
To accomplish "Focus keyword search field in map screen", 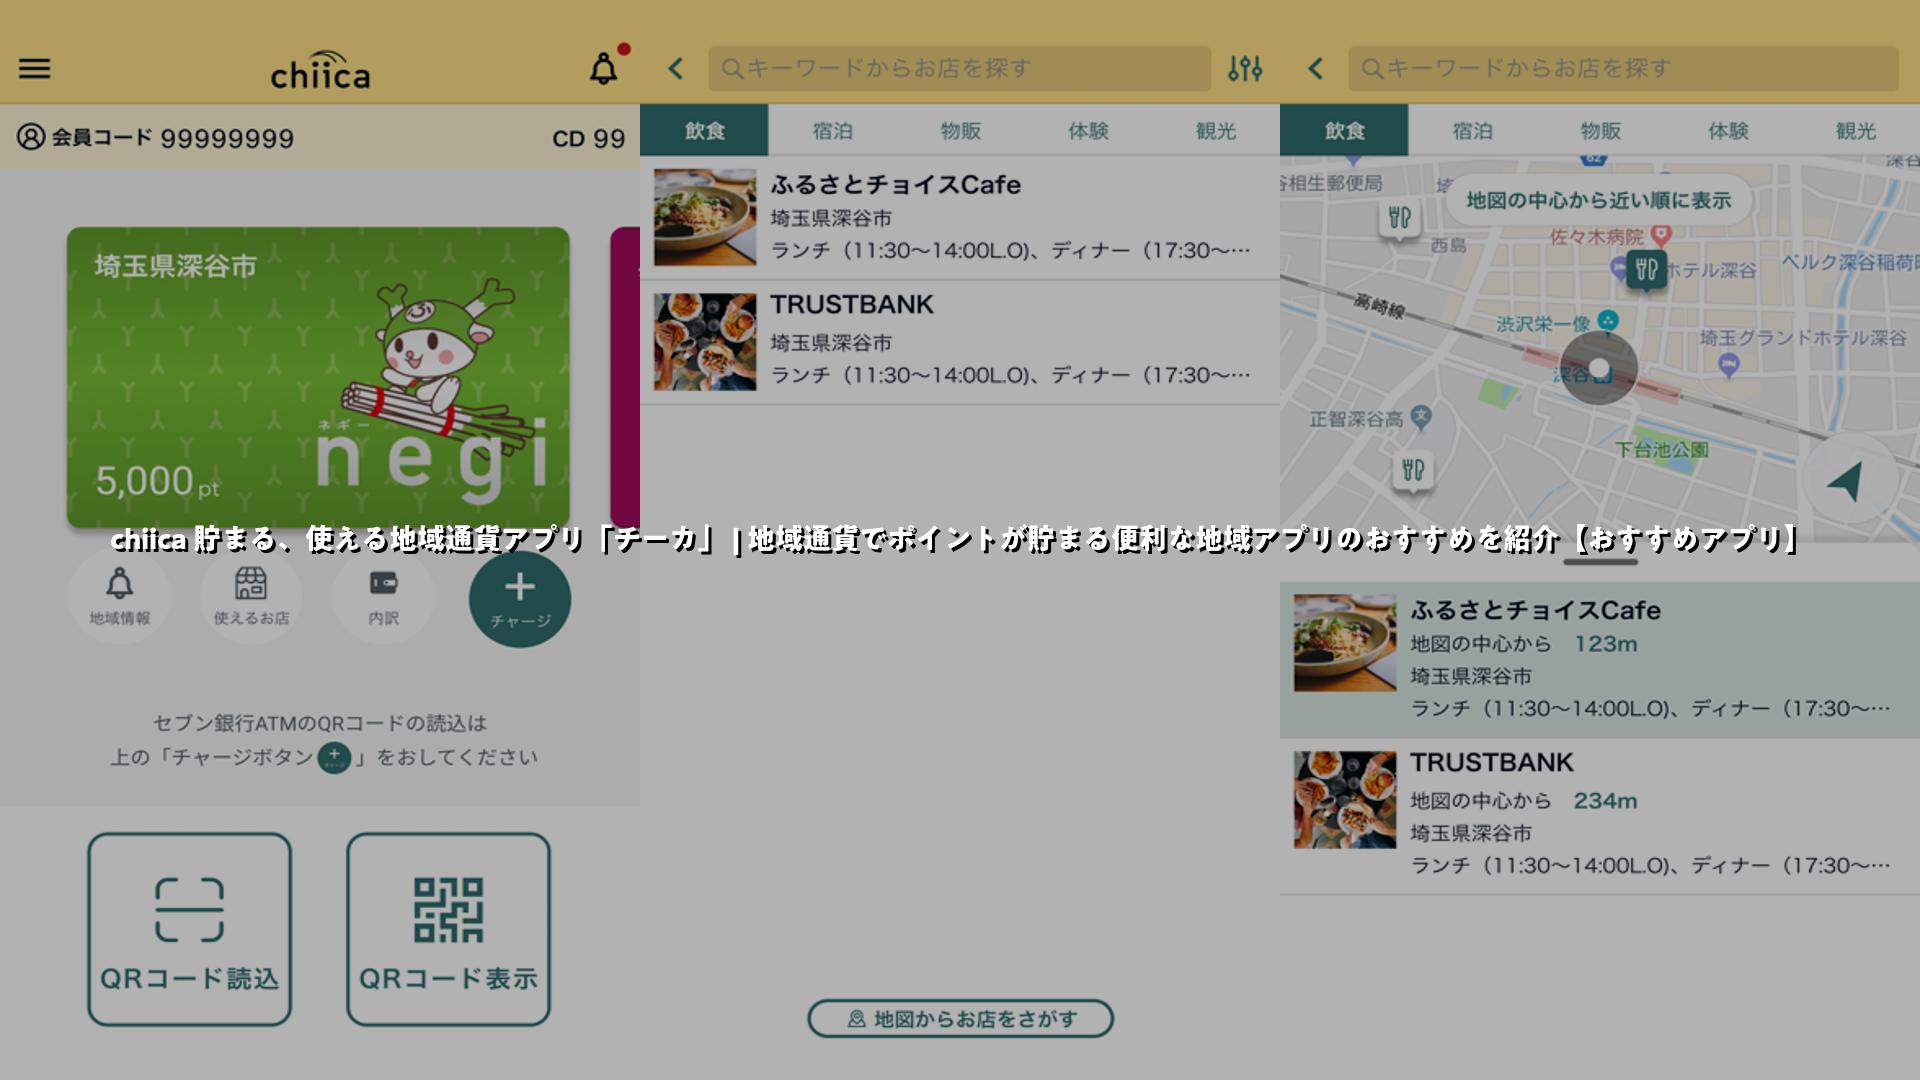I will [x=1623, y=68].
